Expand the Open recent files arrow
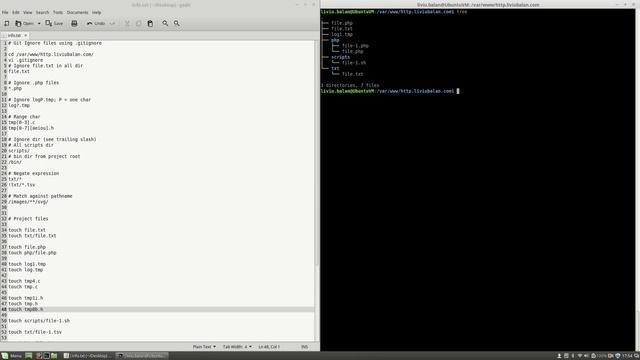Screen dimensions: 640x360 39,23
